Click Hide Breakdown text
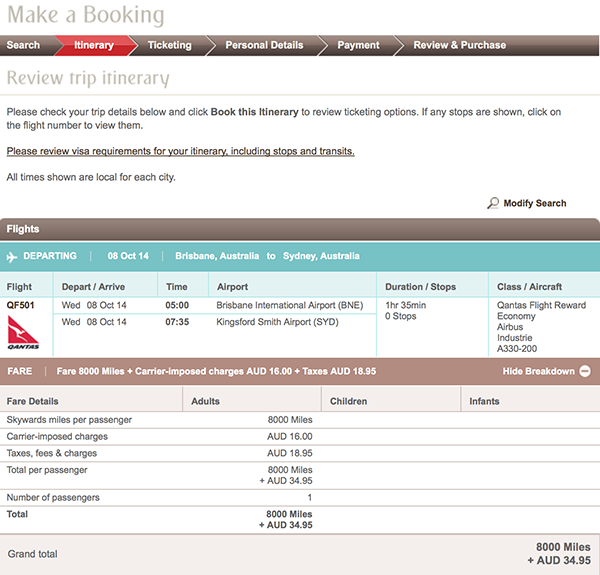The image size is (600, 575). pos(538,371)
